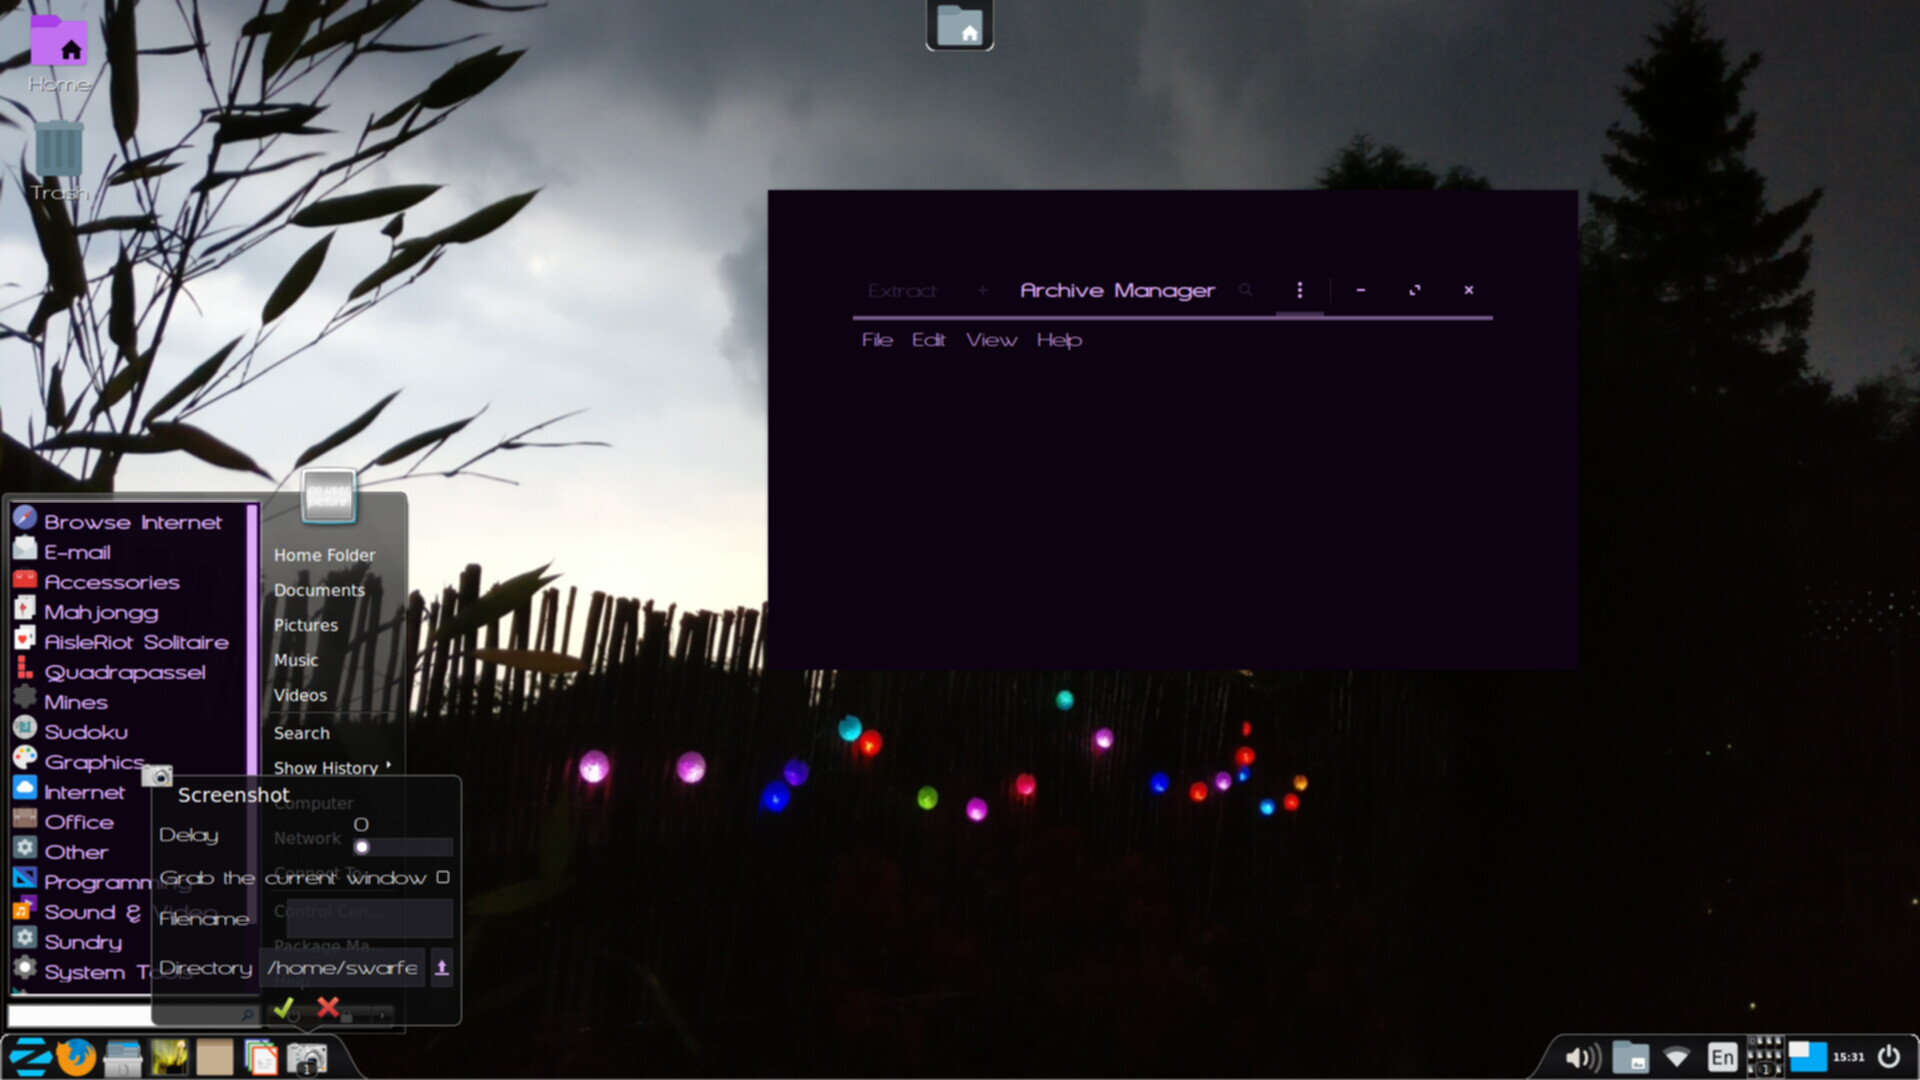Open the LibreOffice documents taskbar icon
The width and height of the screenshot is (1920, 1080).
(261, 1057)
